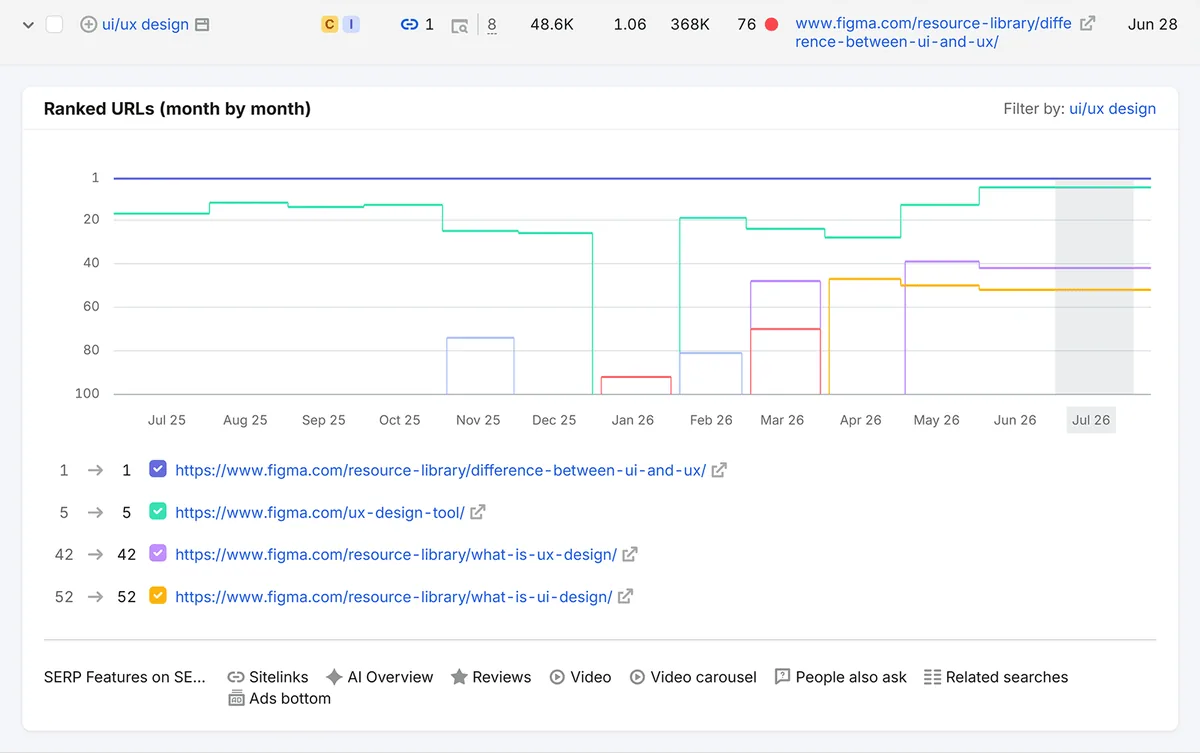The width and height of the screenshot is (1200, 753).
Task: Click the blue I intent badge
Action: click(351, 24)
